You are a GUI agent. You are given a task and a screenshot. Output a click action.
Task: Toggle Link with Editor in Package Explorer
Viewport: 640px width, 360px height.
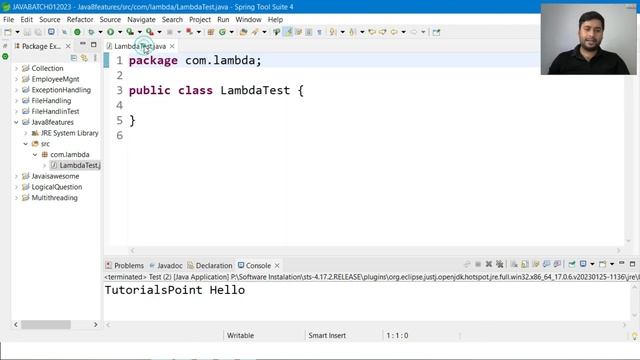84,58
